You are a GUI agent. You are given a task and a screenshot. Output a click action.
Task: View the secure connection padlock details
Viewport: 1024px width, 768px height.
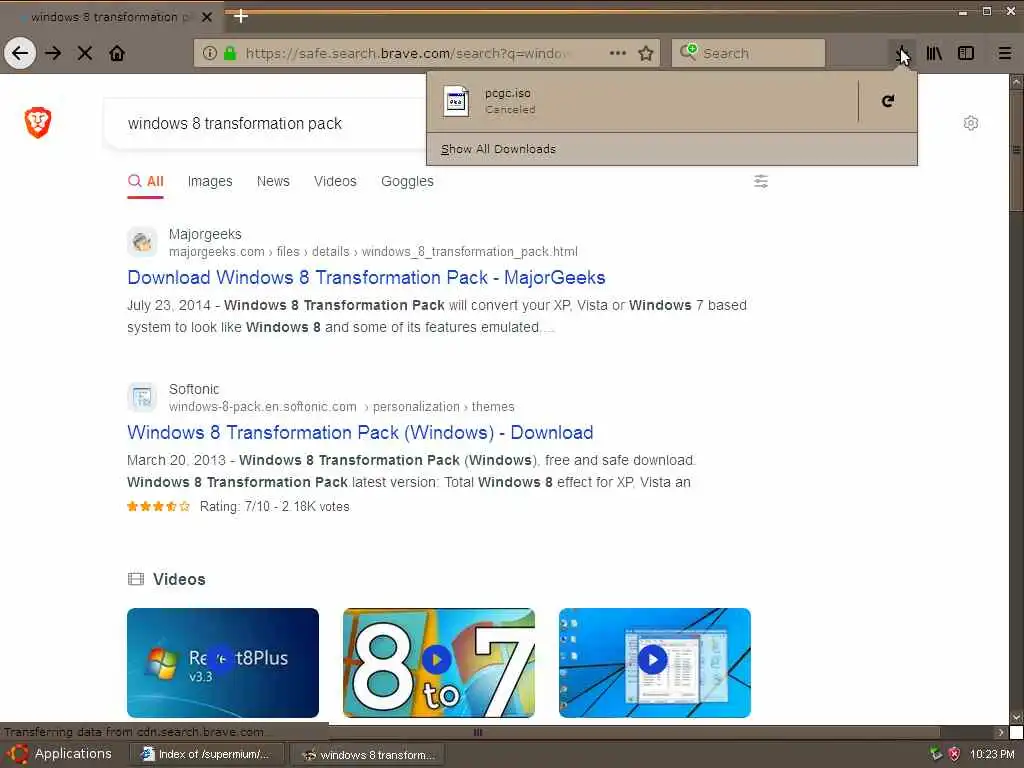[230, 53]
